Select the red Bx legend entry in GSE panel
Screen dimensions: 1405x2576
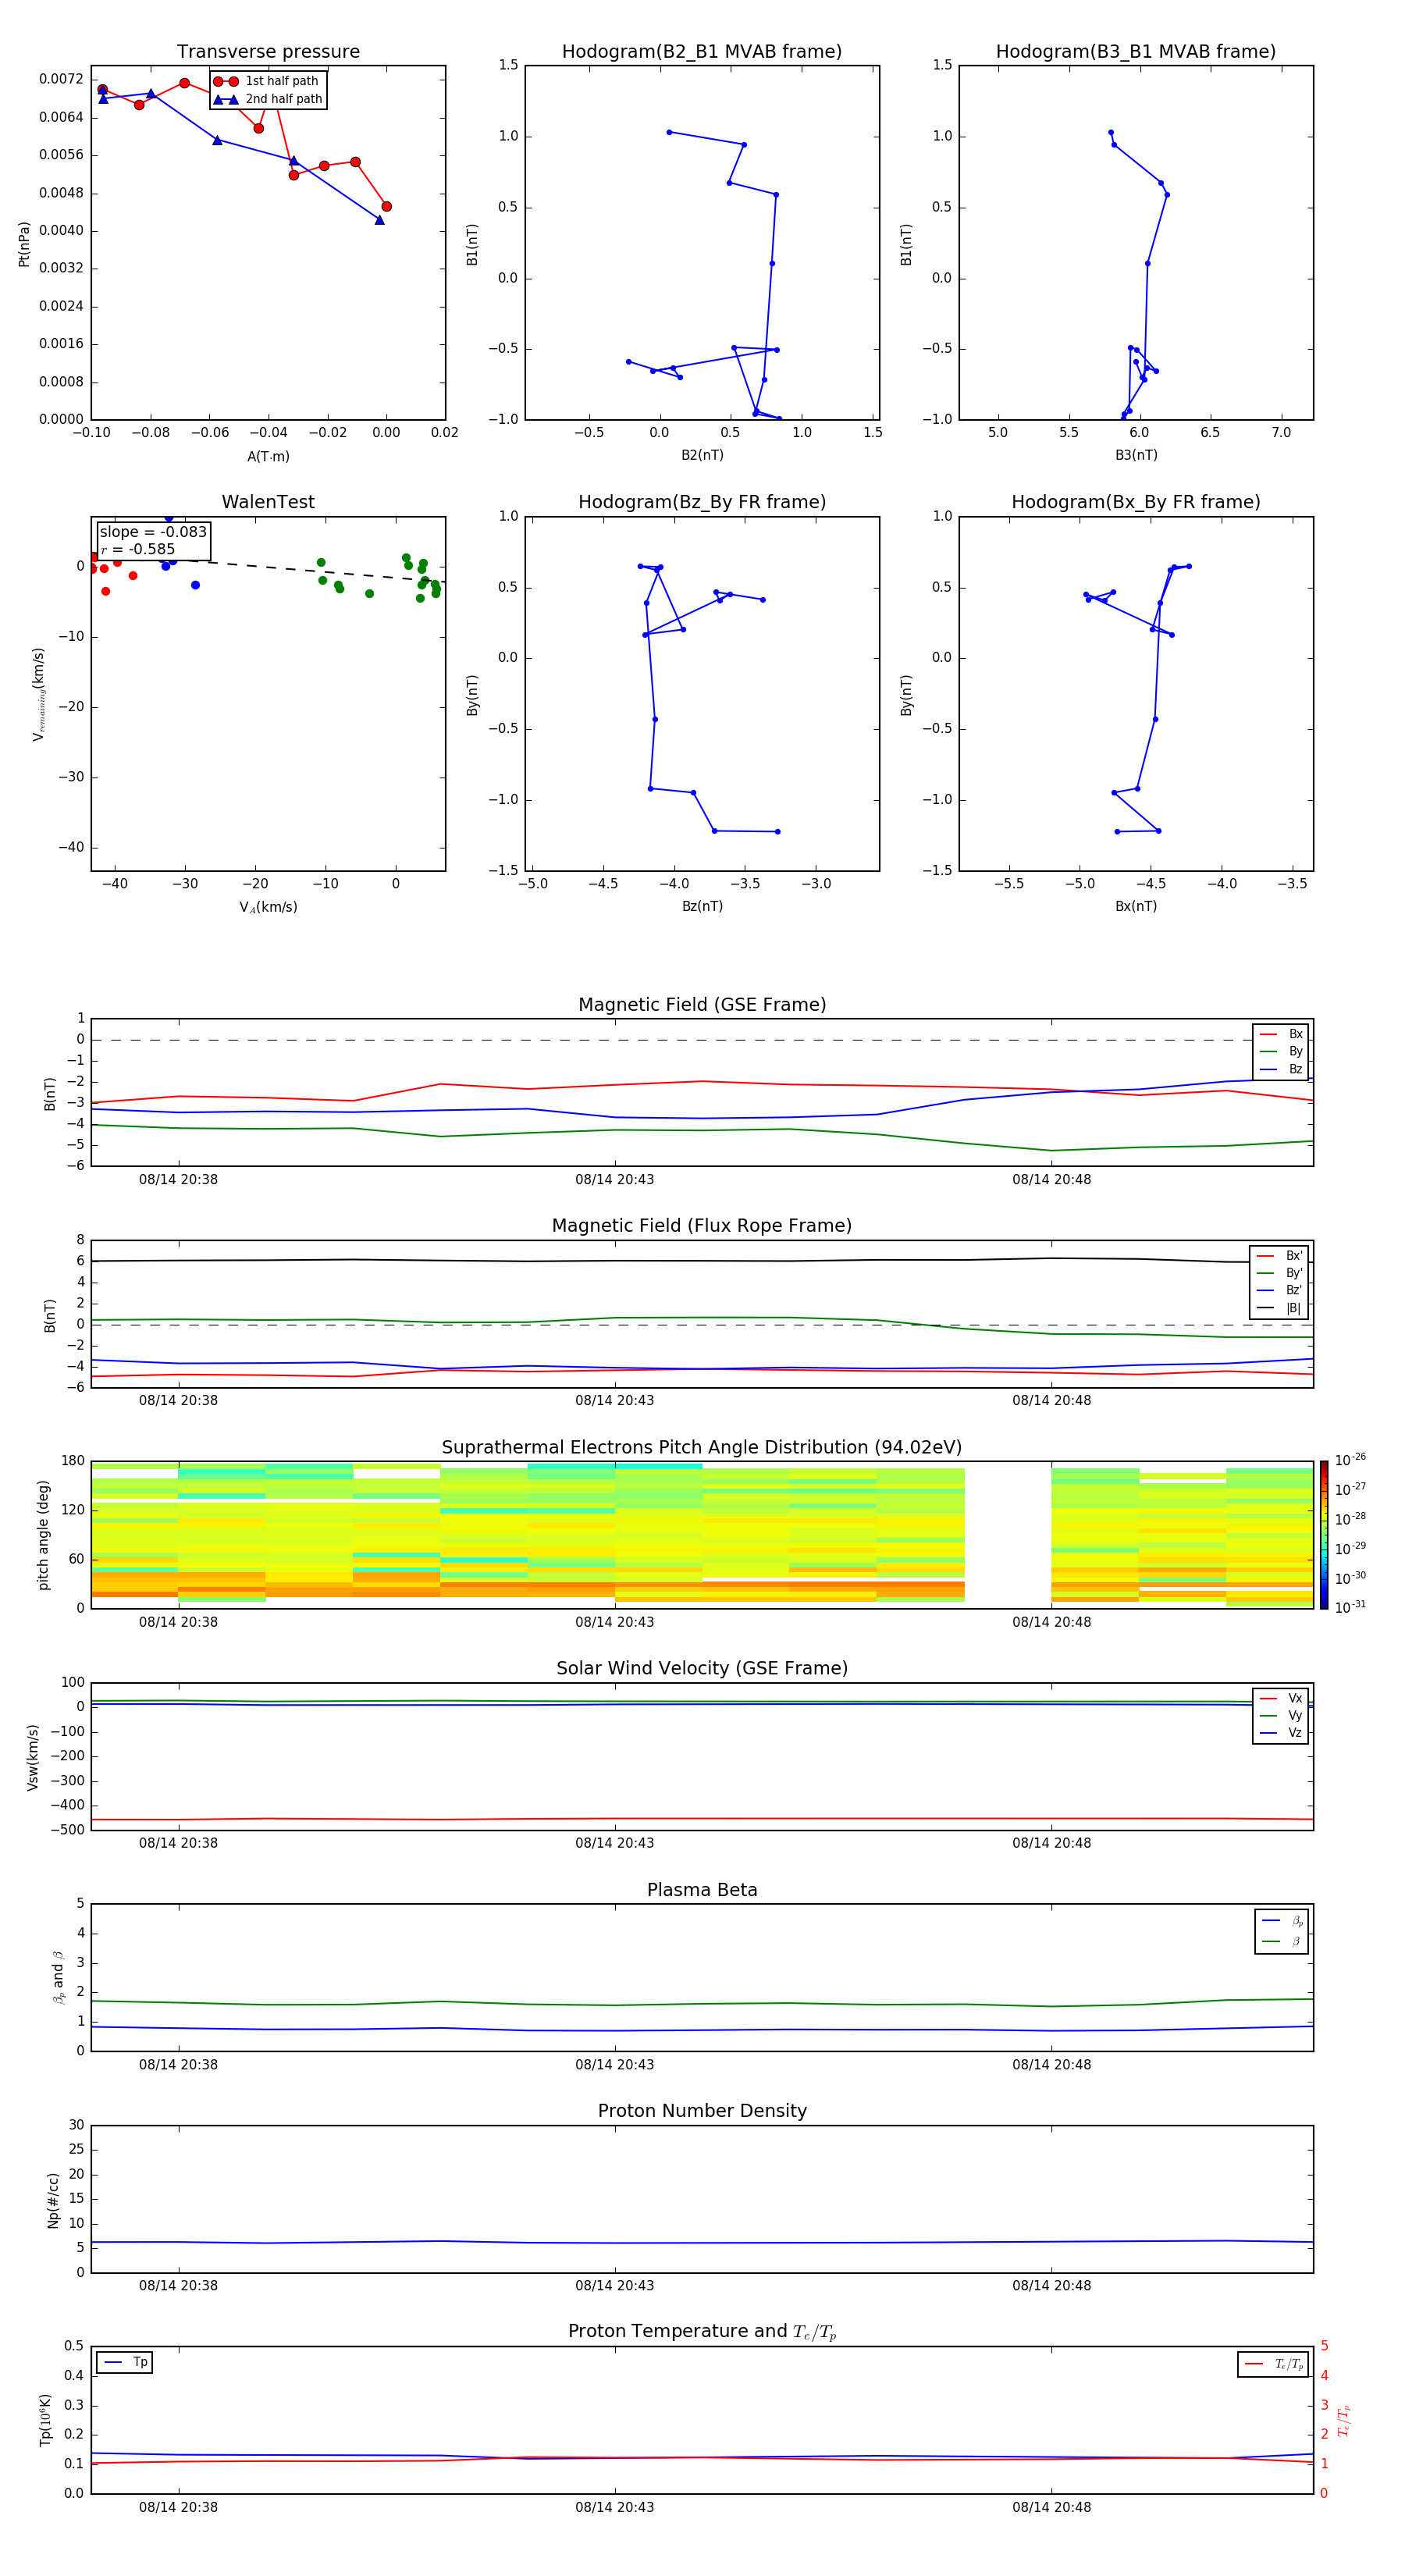(x=1281, y=1034)
